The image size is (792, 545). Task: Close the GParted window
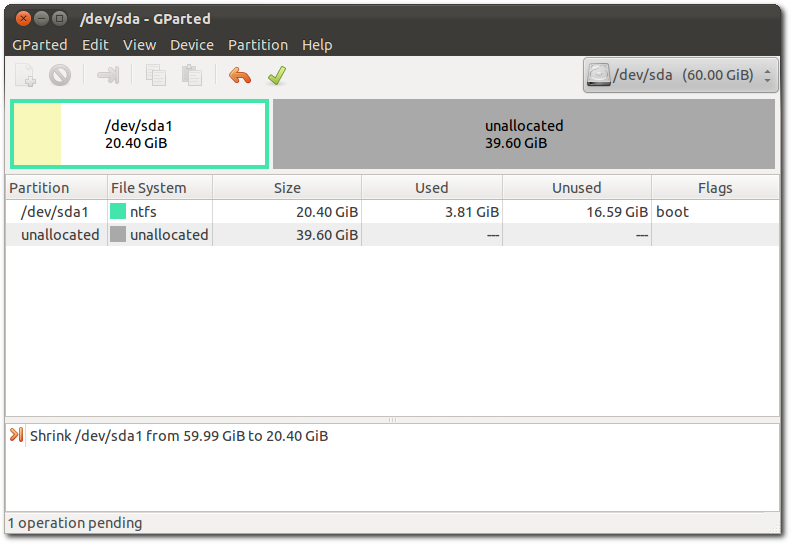tap(23, 19)
